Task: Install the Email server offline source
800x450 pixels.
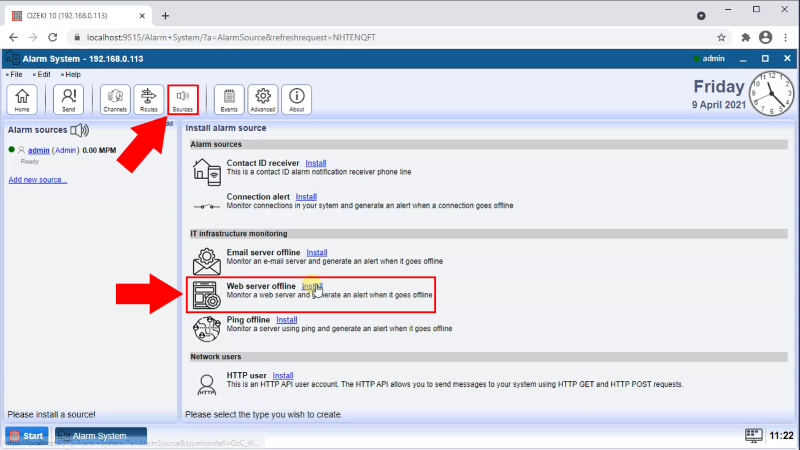Action: click(317, 253)
